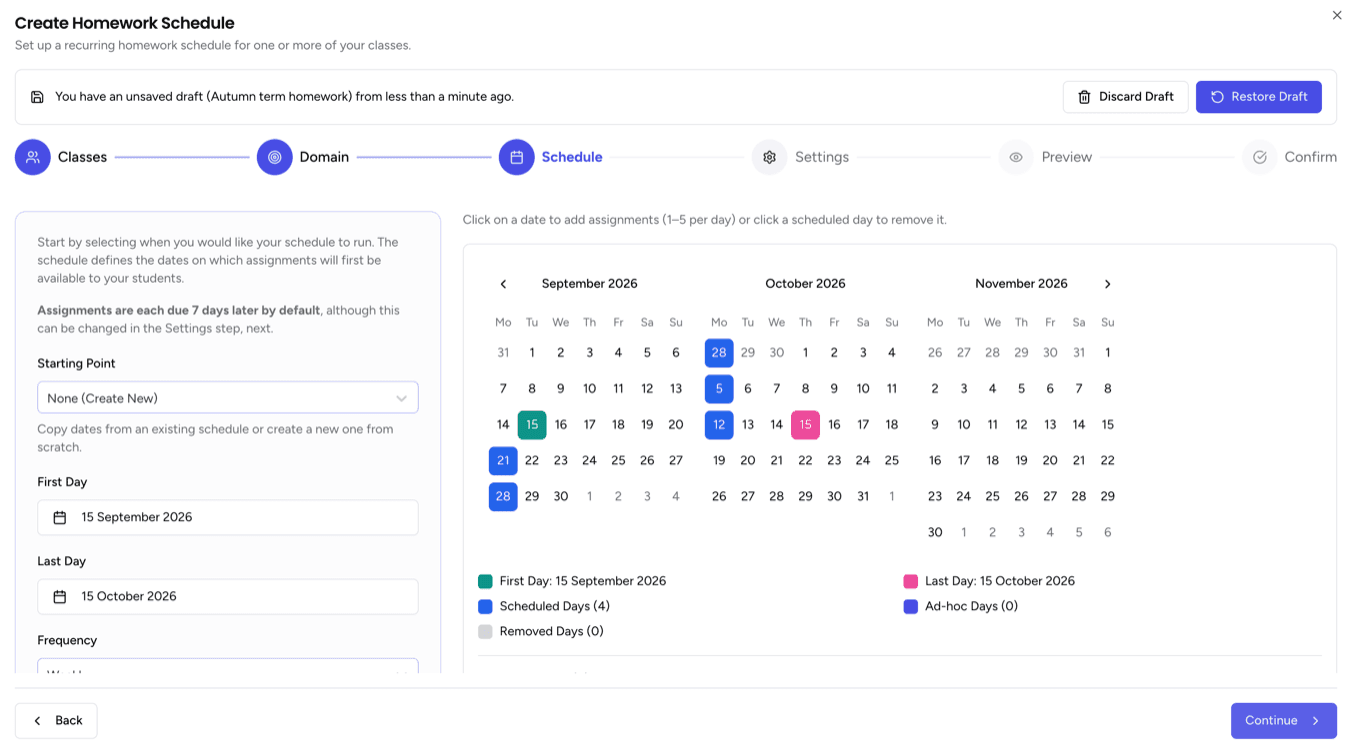This screenshot has height=754, width=1352.
Task: Open the Starting Point dropdown
Action: click(x=228, y=398)
